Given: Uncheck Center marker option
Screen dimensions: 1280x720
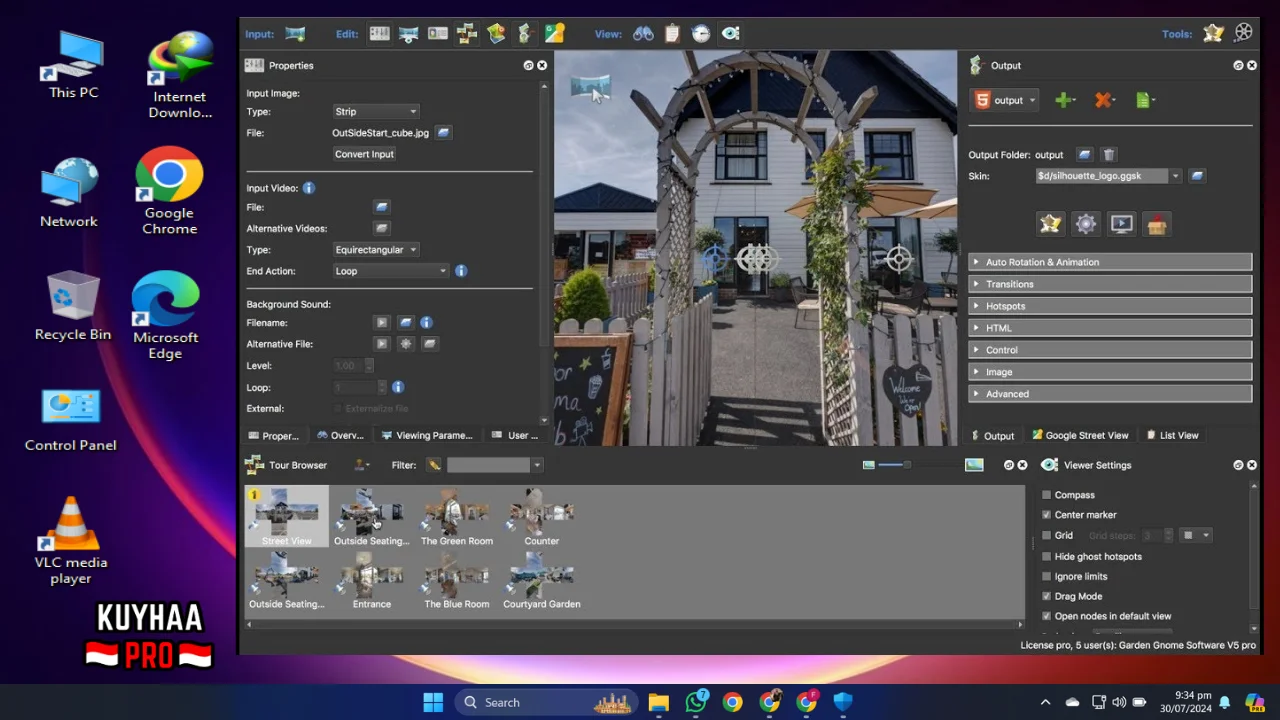Looking at the screenshot, I should [1047, 515].
